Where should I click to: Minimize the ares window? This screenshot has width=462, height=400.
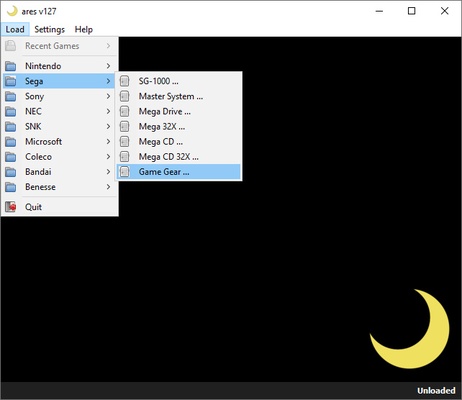pos(379,11)
